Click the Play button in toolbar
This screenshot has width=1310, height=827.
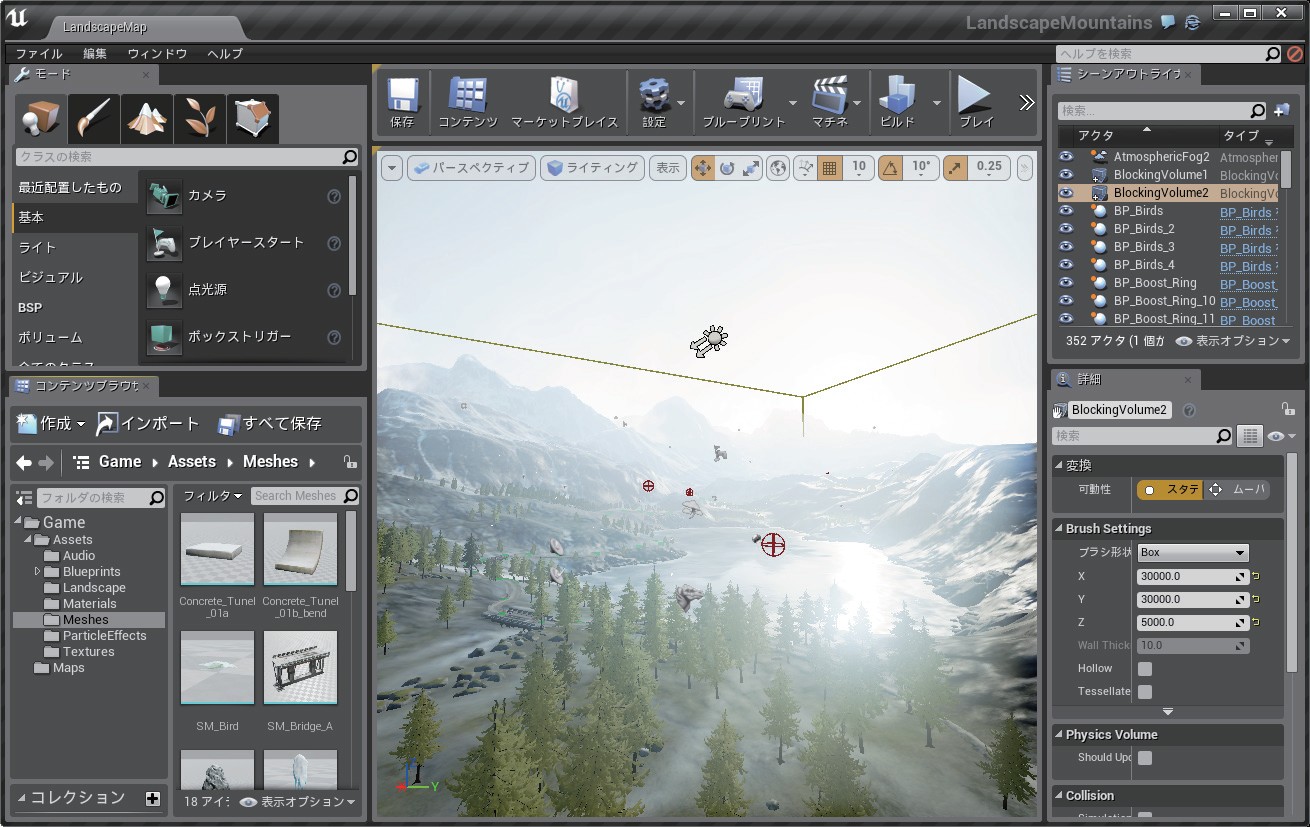pyautogui.click(x=975, y=103)
